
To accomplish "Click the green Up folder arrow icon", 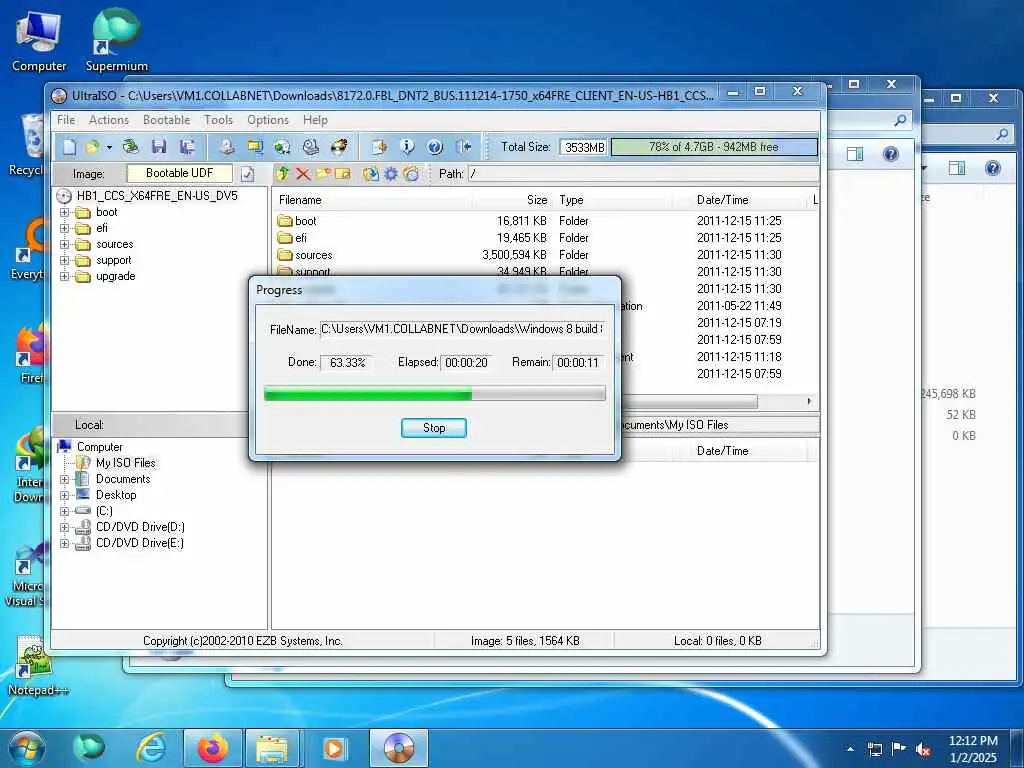I will pos(283,174).
